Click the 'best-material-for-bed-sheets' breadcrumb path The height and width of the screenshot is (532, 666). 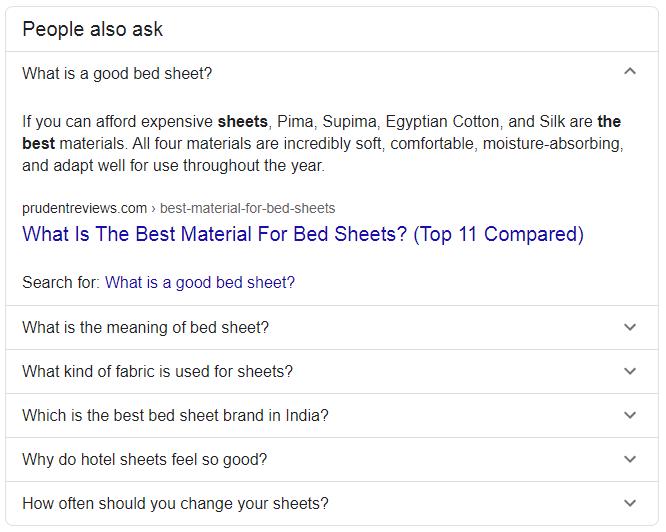coord(248,208)
